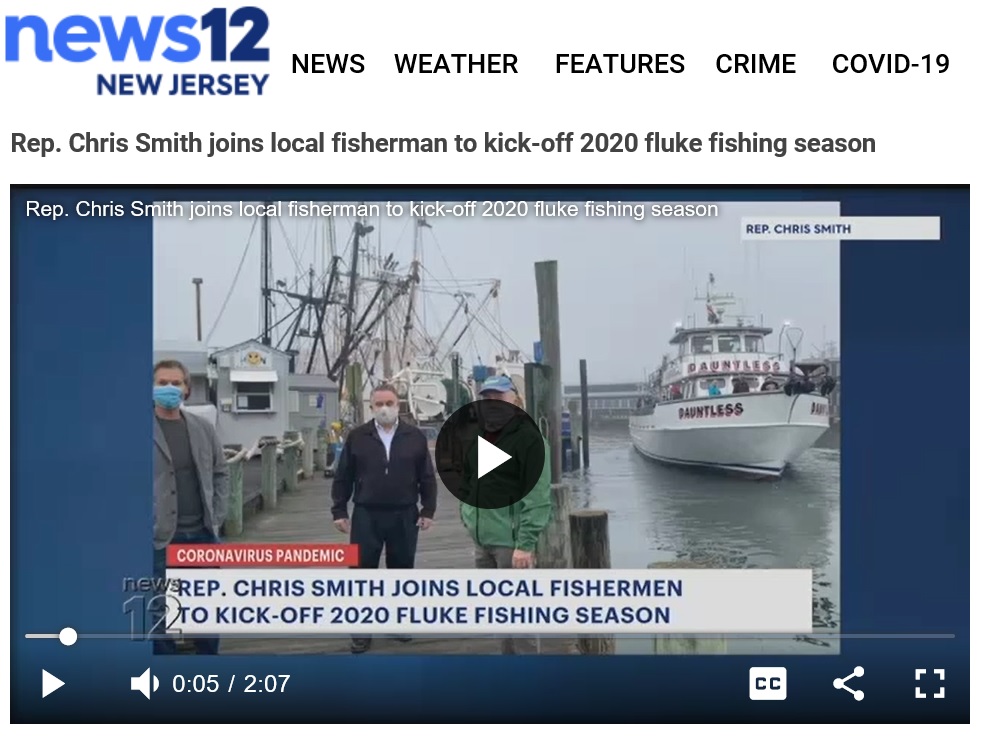Image resolution: width=984 pixels, height=737 pixels.
Task: Click the share icon in the player
Action: 848,684
